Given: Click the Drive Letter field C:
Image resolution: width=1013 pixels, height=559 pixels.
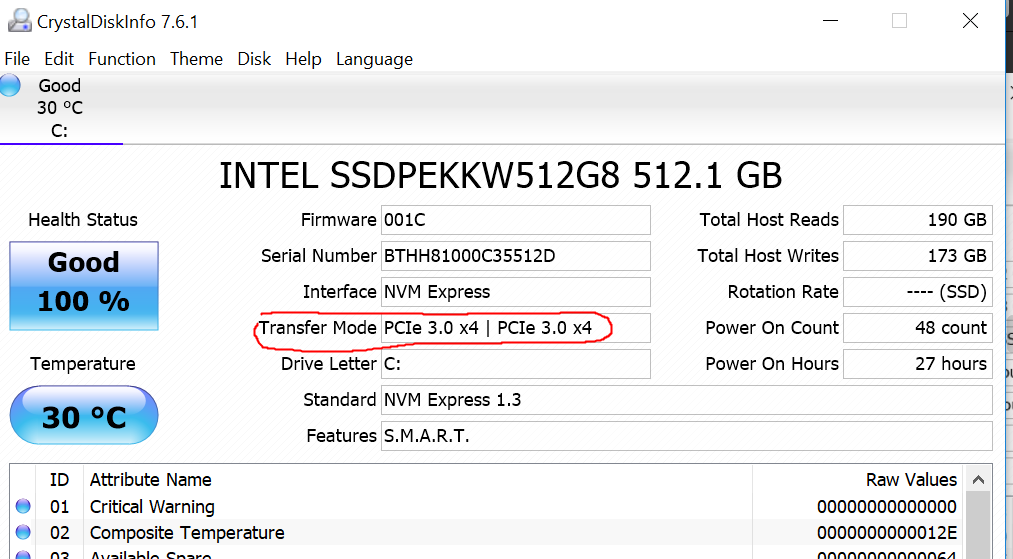Looking at the screenshot, I should tap(516, 364).
